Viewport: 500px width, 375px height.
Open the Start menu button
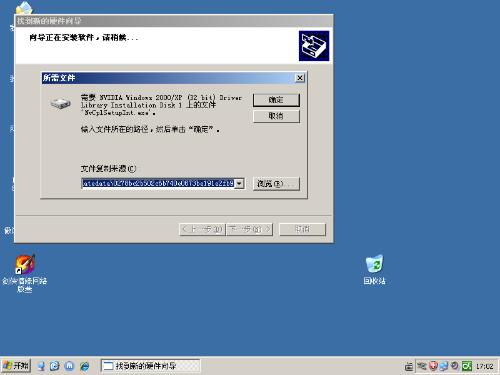(16, 366)
